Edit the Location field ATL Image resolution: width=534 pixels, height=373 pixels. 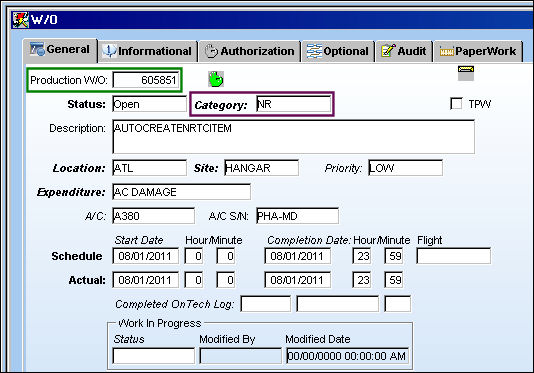click(x=150, y=168)
